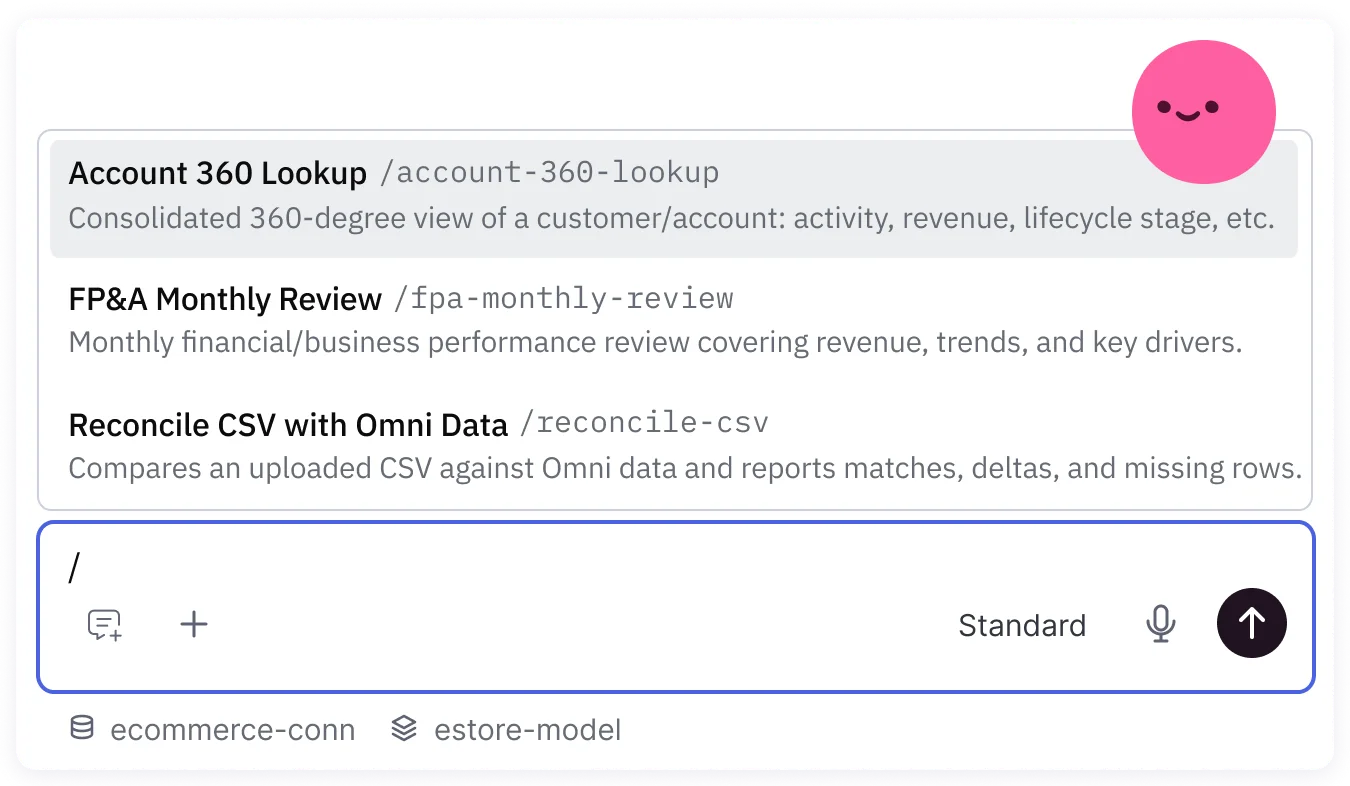Pick Reconcile CSV with Omni Data
This screenshot has width=1350, height=786.
(674, 446)
